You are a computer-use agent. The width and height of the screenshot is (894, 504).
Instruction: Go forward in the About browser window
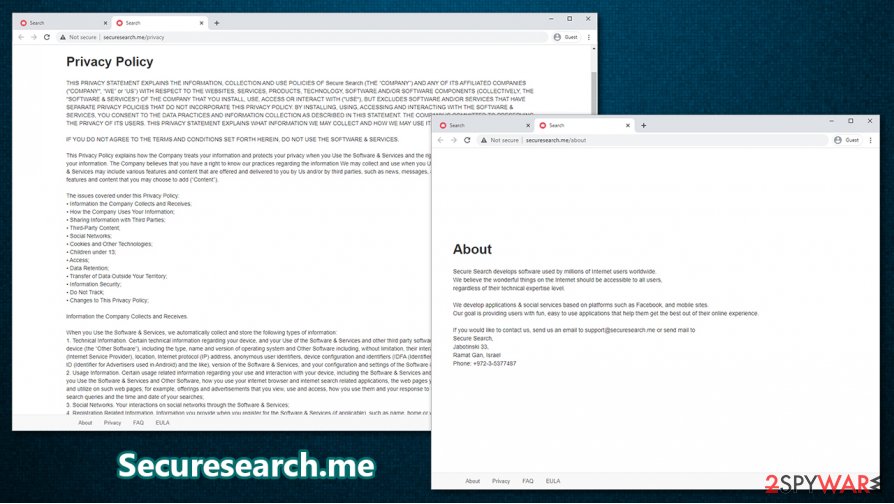pos(454,140)
